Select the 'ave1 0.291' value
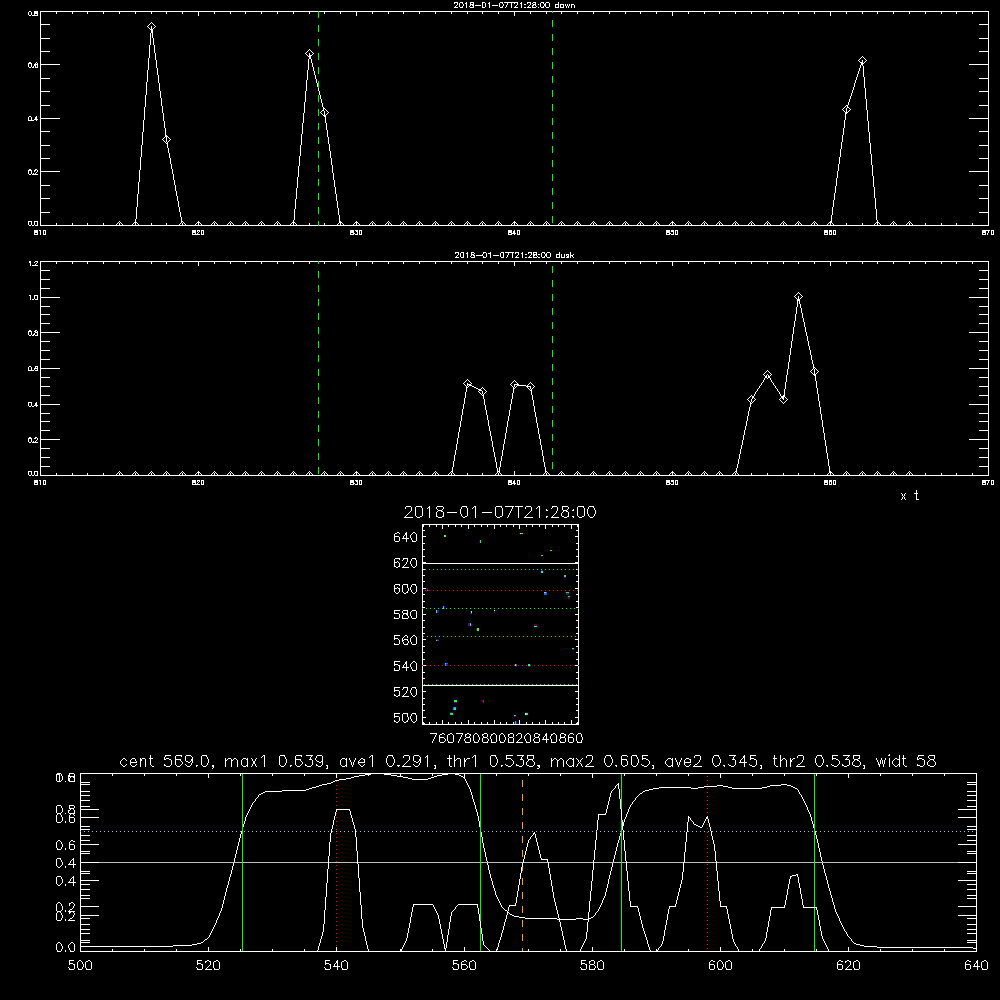 (384, 761)
